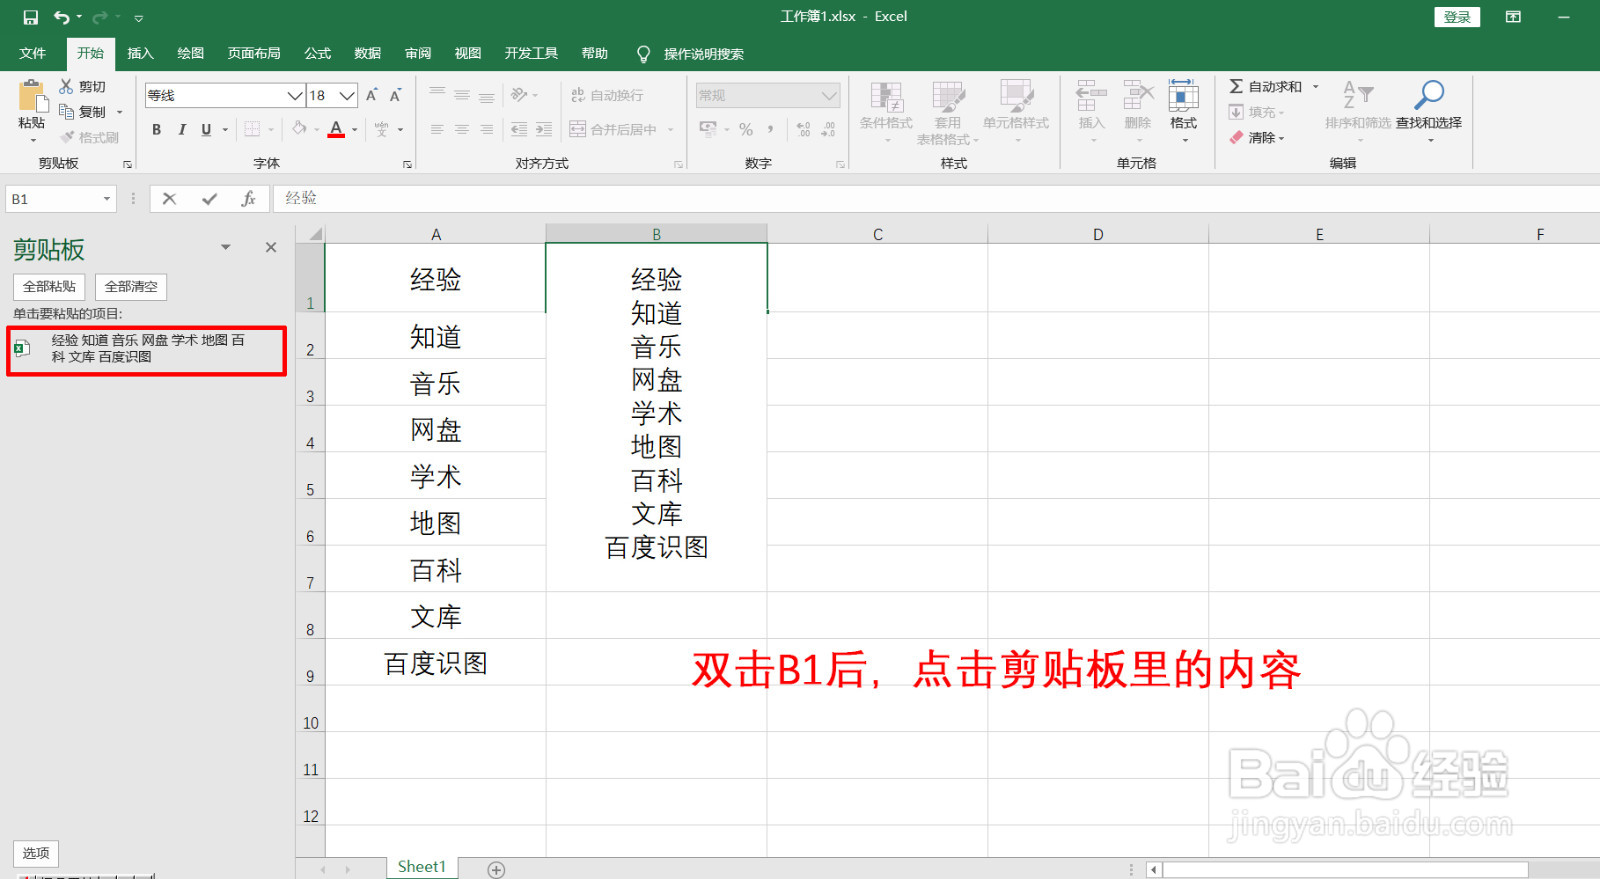Select column C header
This screenshot has height=879, width=1600.
pyautogui.click(x=877, y=234)
